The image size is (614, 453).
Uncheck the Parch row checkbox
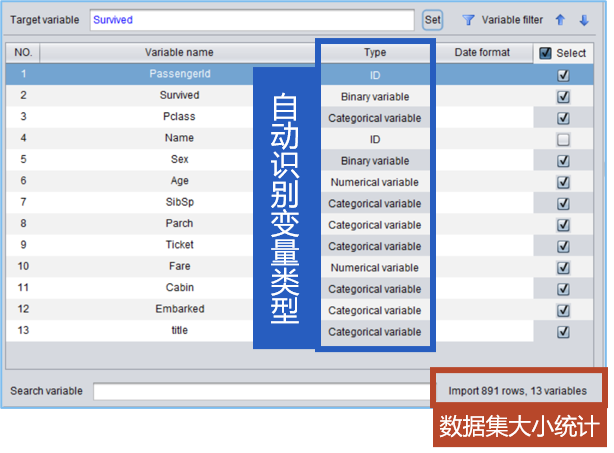(x=563, y=225)
